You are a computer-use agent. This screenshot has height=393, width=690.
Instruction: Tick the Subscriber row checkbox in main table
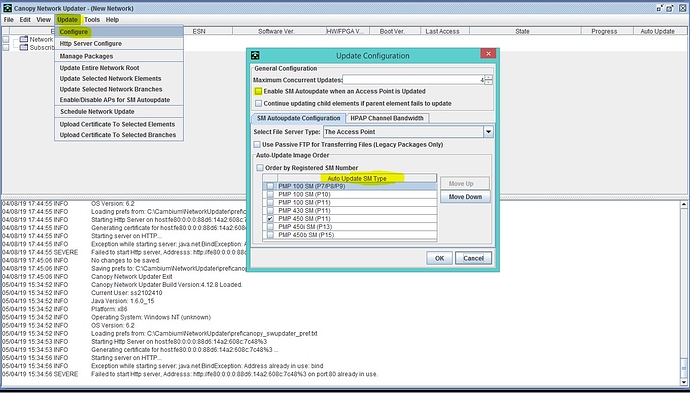[6, 48]
